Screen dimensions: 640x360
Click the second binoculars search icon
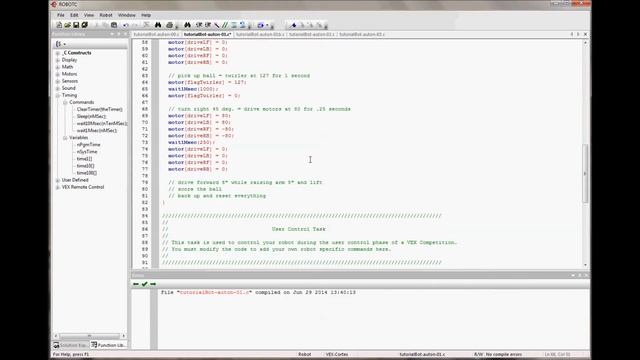coord(187,25)
